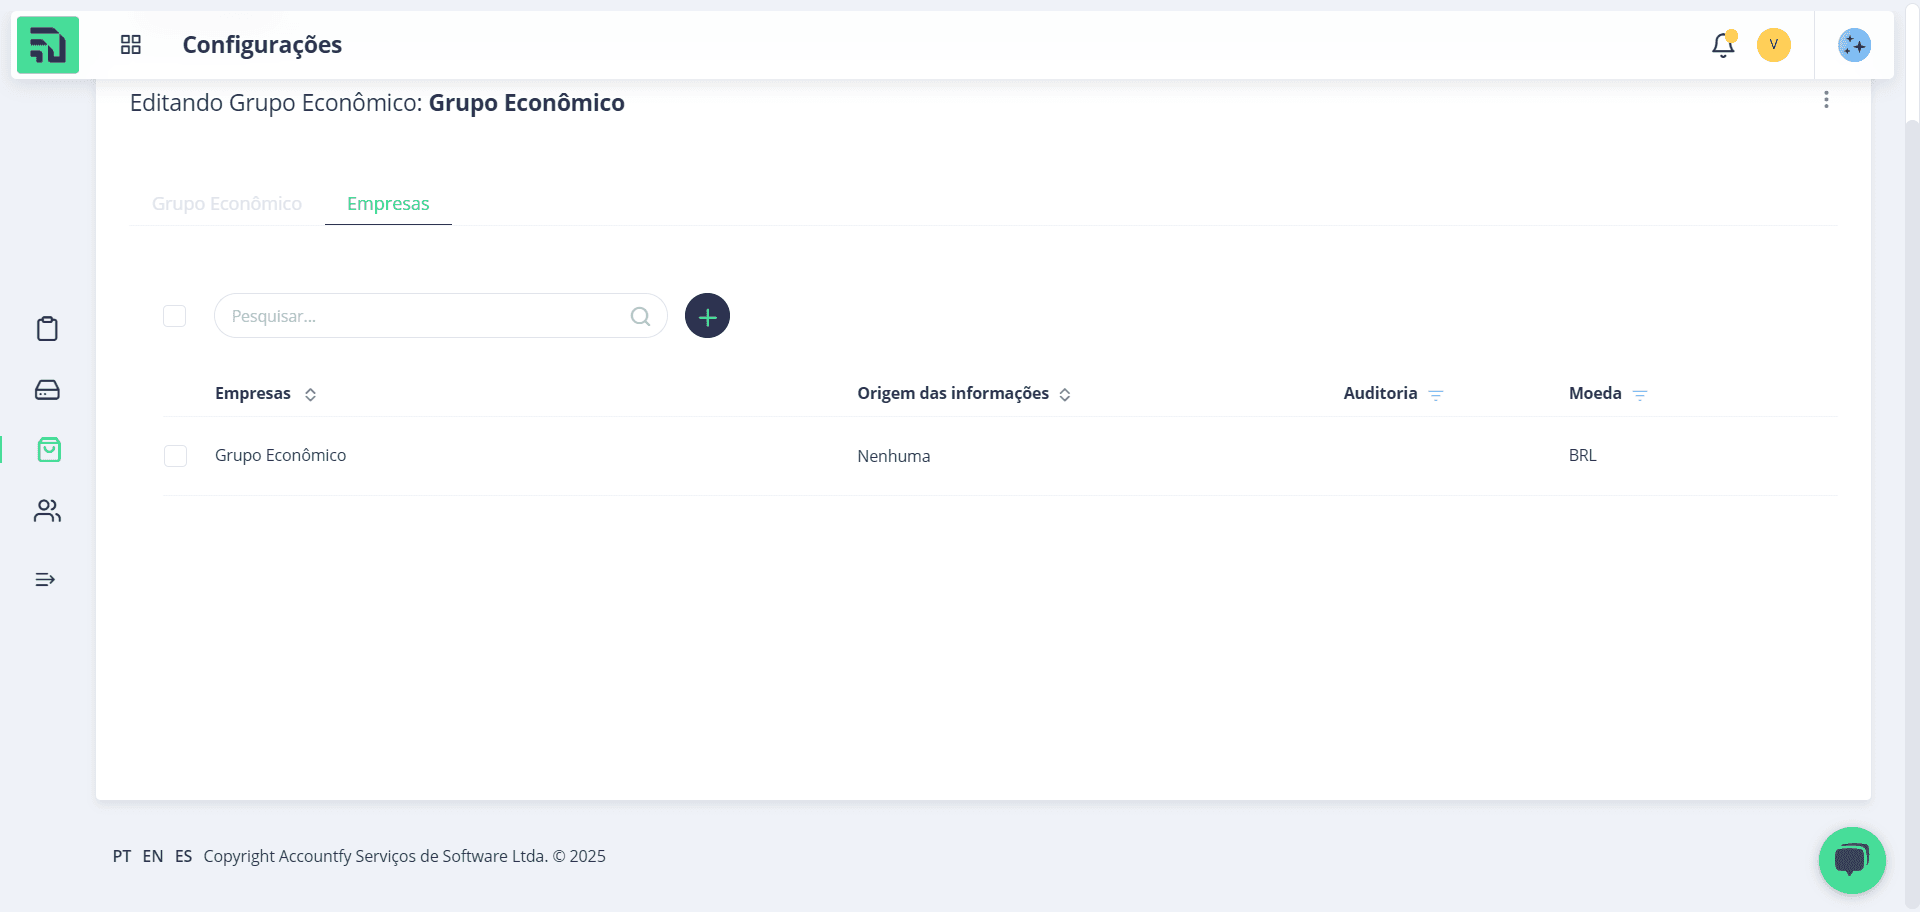This screenshot has width=1920, height=912.
Task: Click the Configurações header title
Action: (262, 45)
